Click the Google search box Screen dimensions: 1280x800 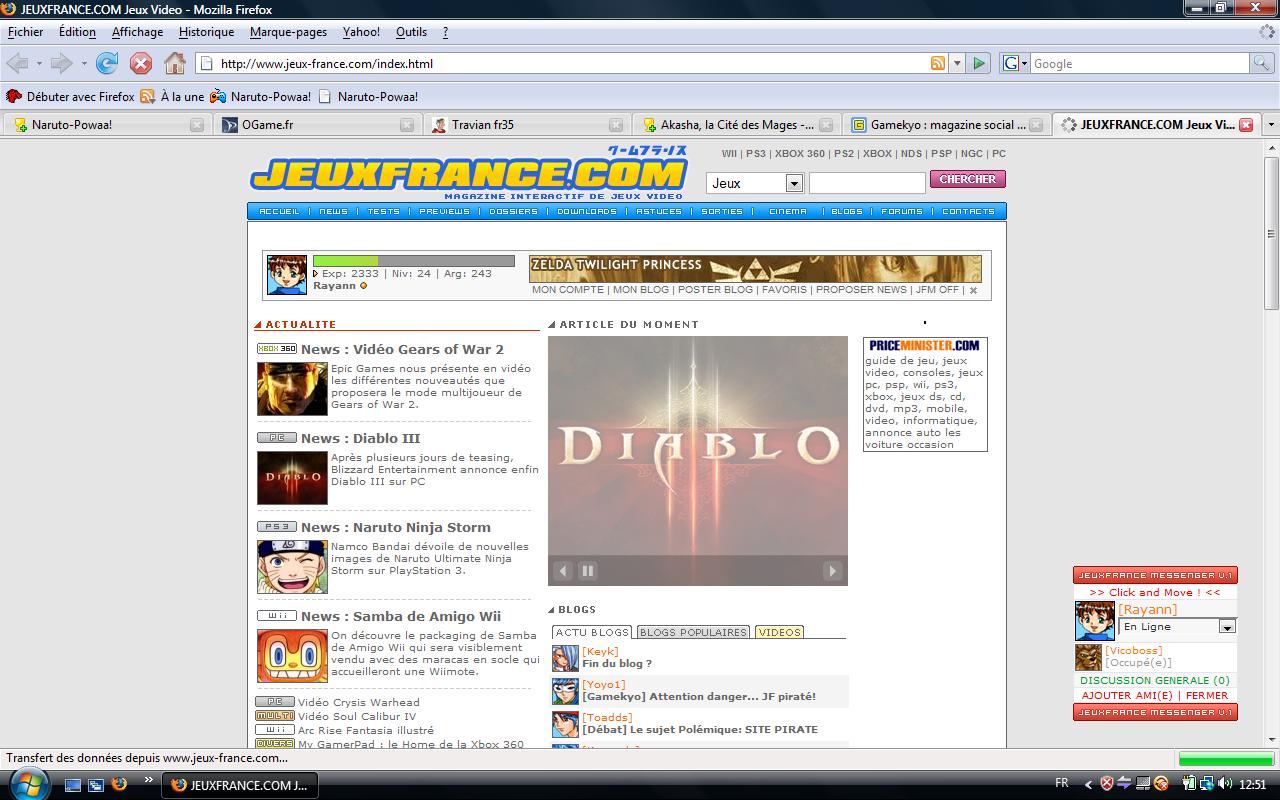1140,63
